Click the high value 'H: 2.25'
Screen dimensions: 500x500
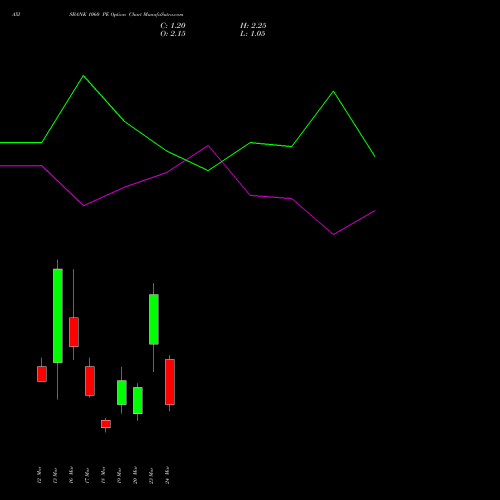(253, 26)
